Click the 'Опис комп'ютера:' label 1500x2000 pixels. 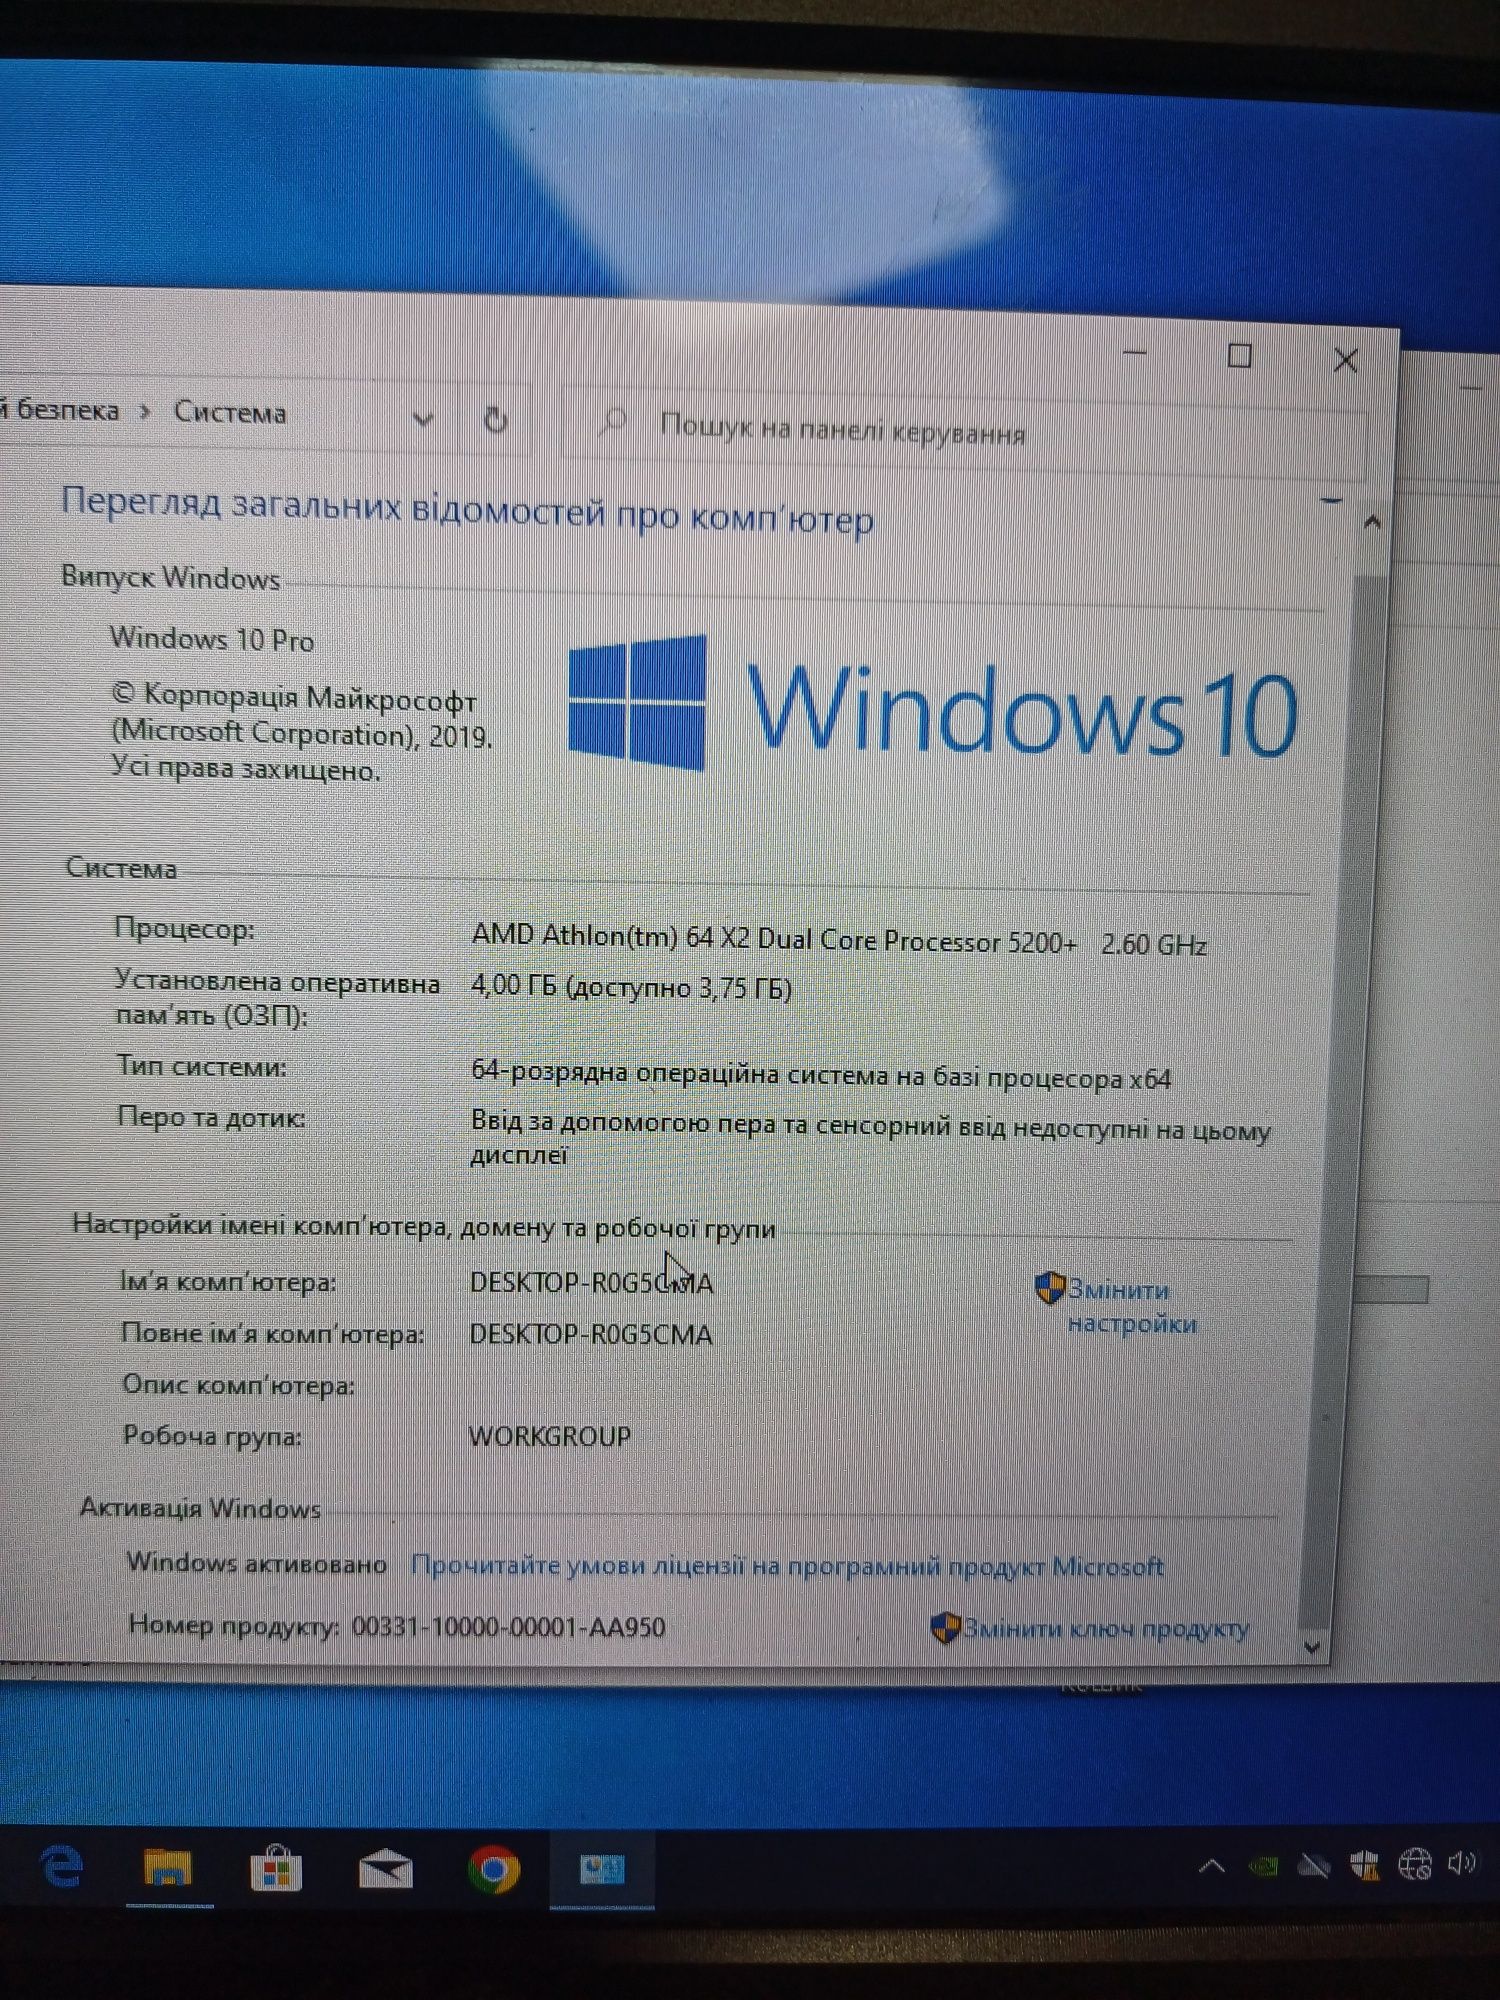click(238, 1385)
